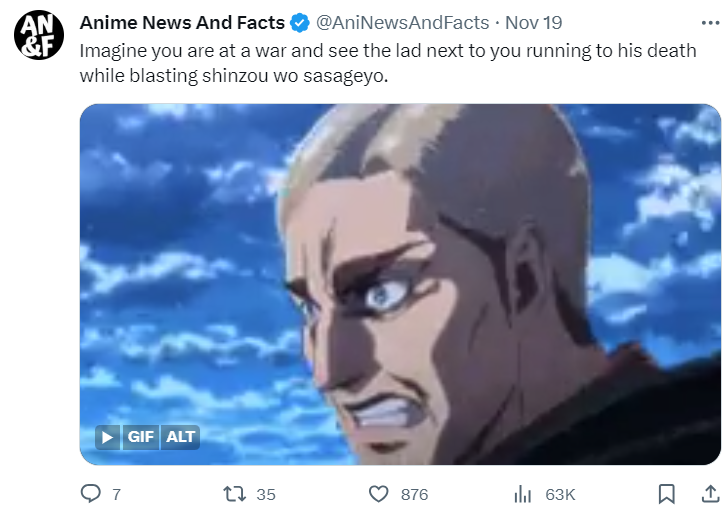Like the tweet with heart icon
This screenshot has height=511, width=728.
pos(378,494)
